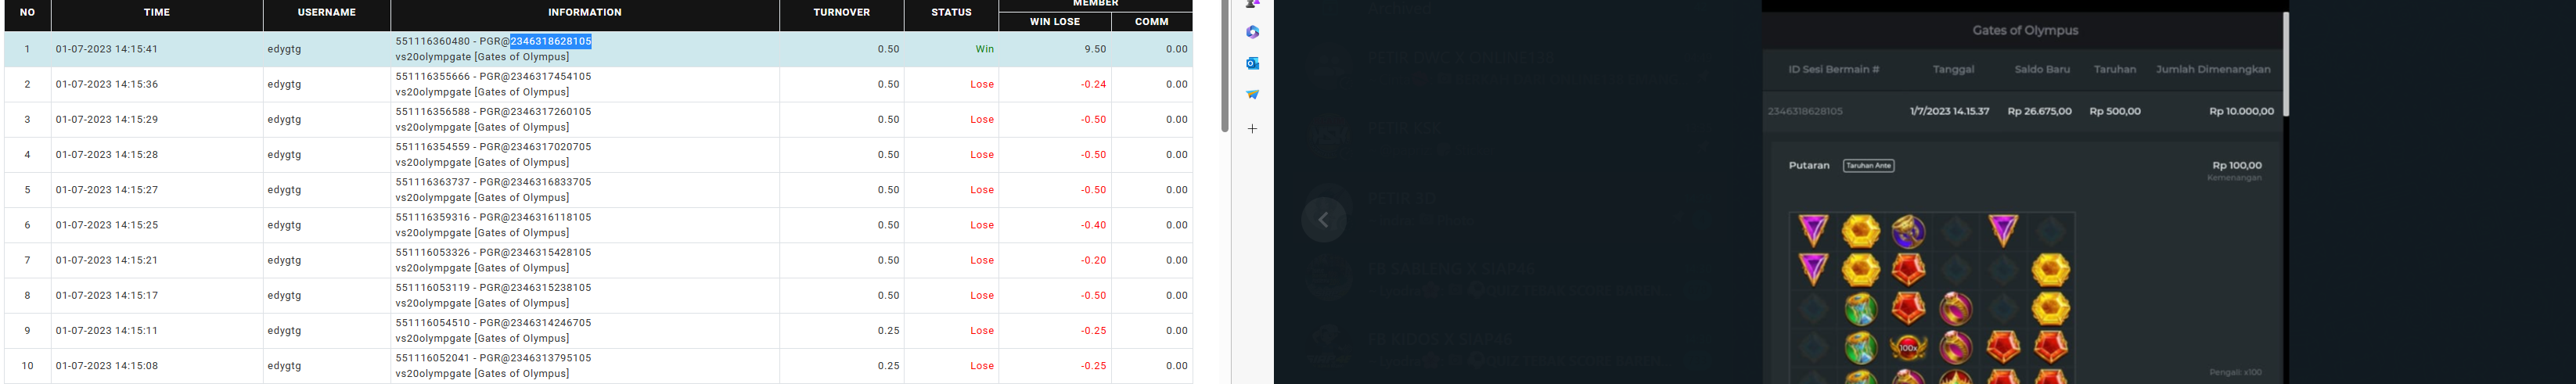Click the round back chevron button
2576x384 pixels.
coord(1323,220)
